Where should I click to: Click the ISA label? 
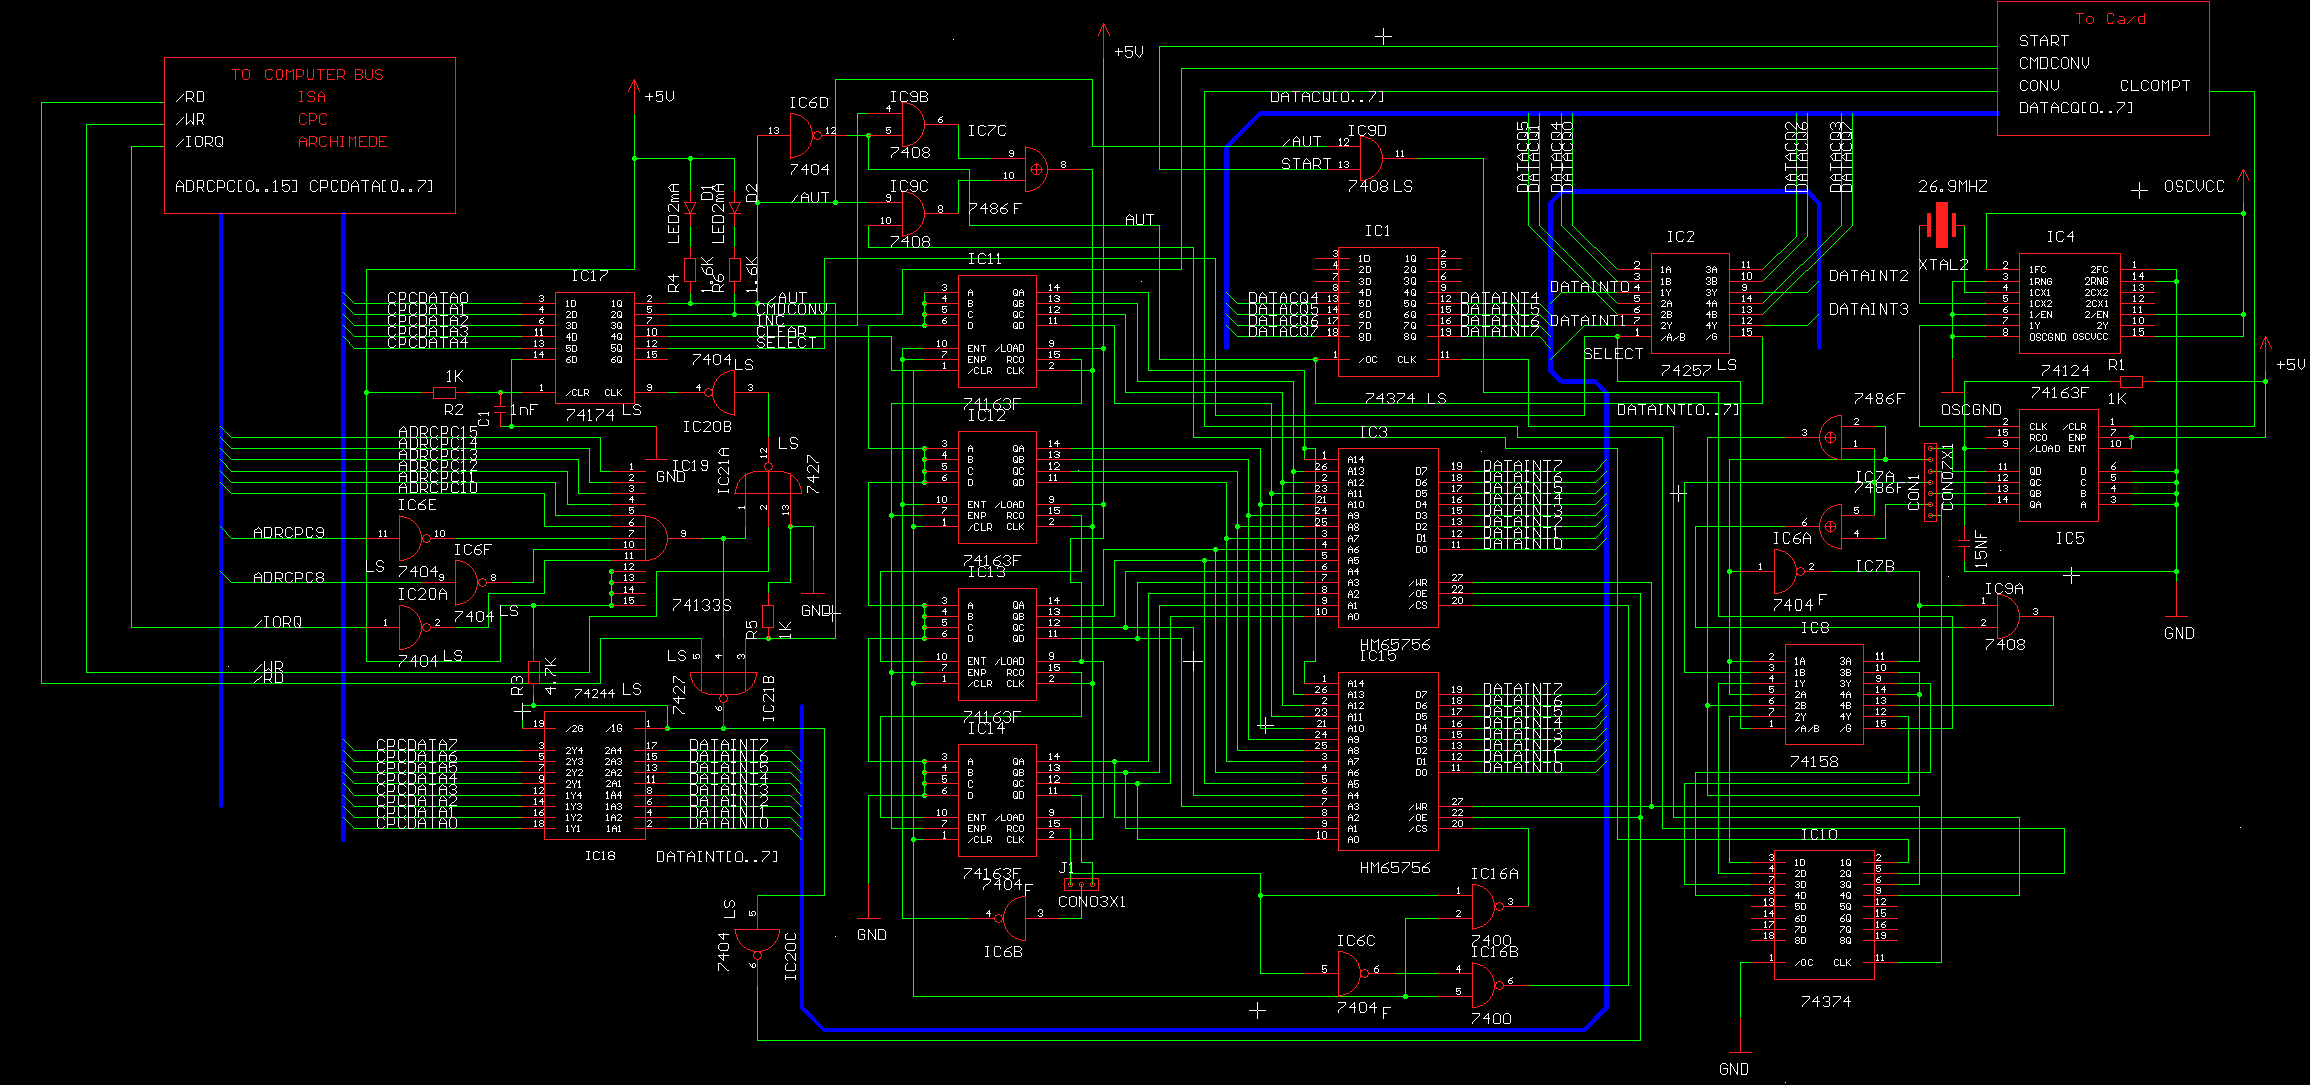click(x=312, y=96)
